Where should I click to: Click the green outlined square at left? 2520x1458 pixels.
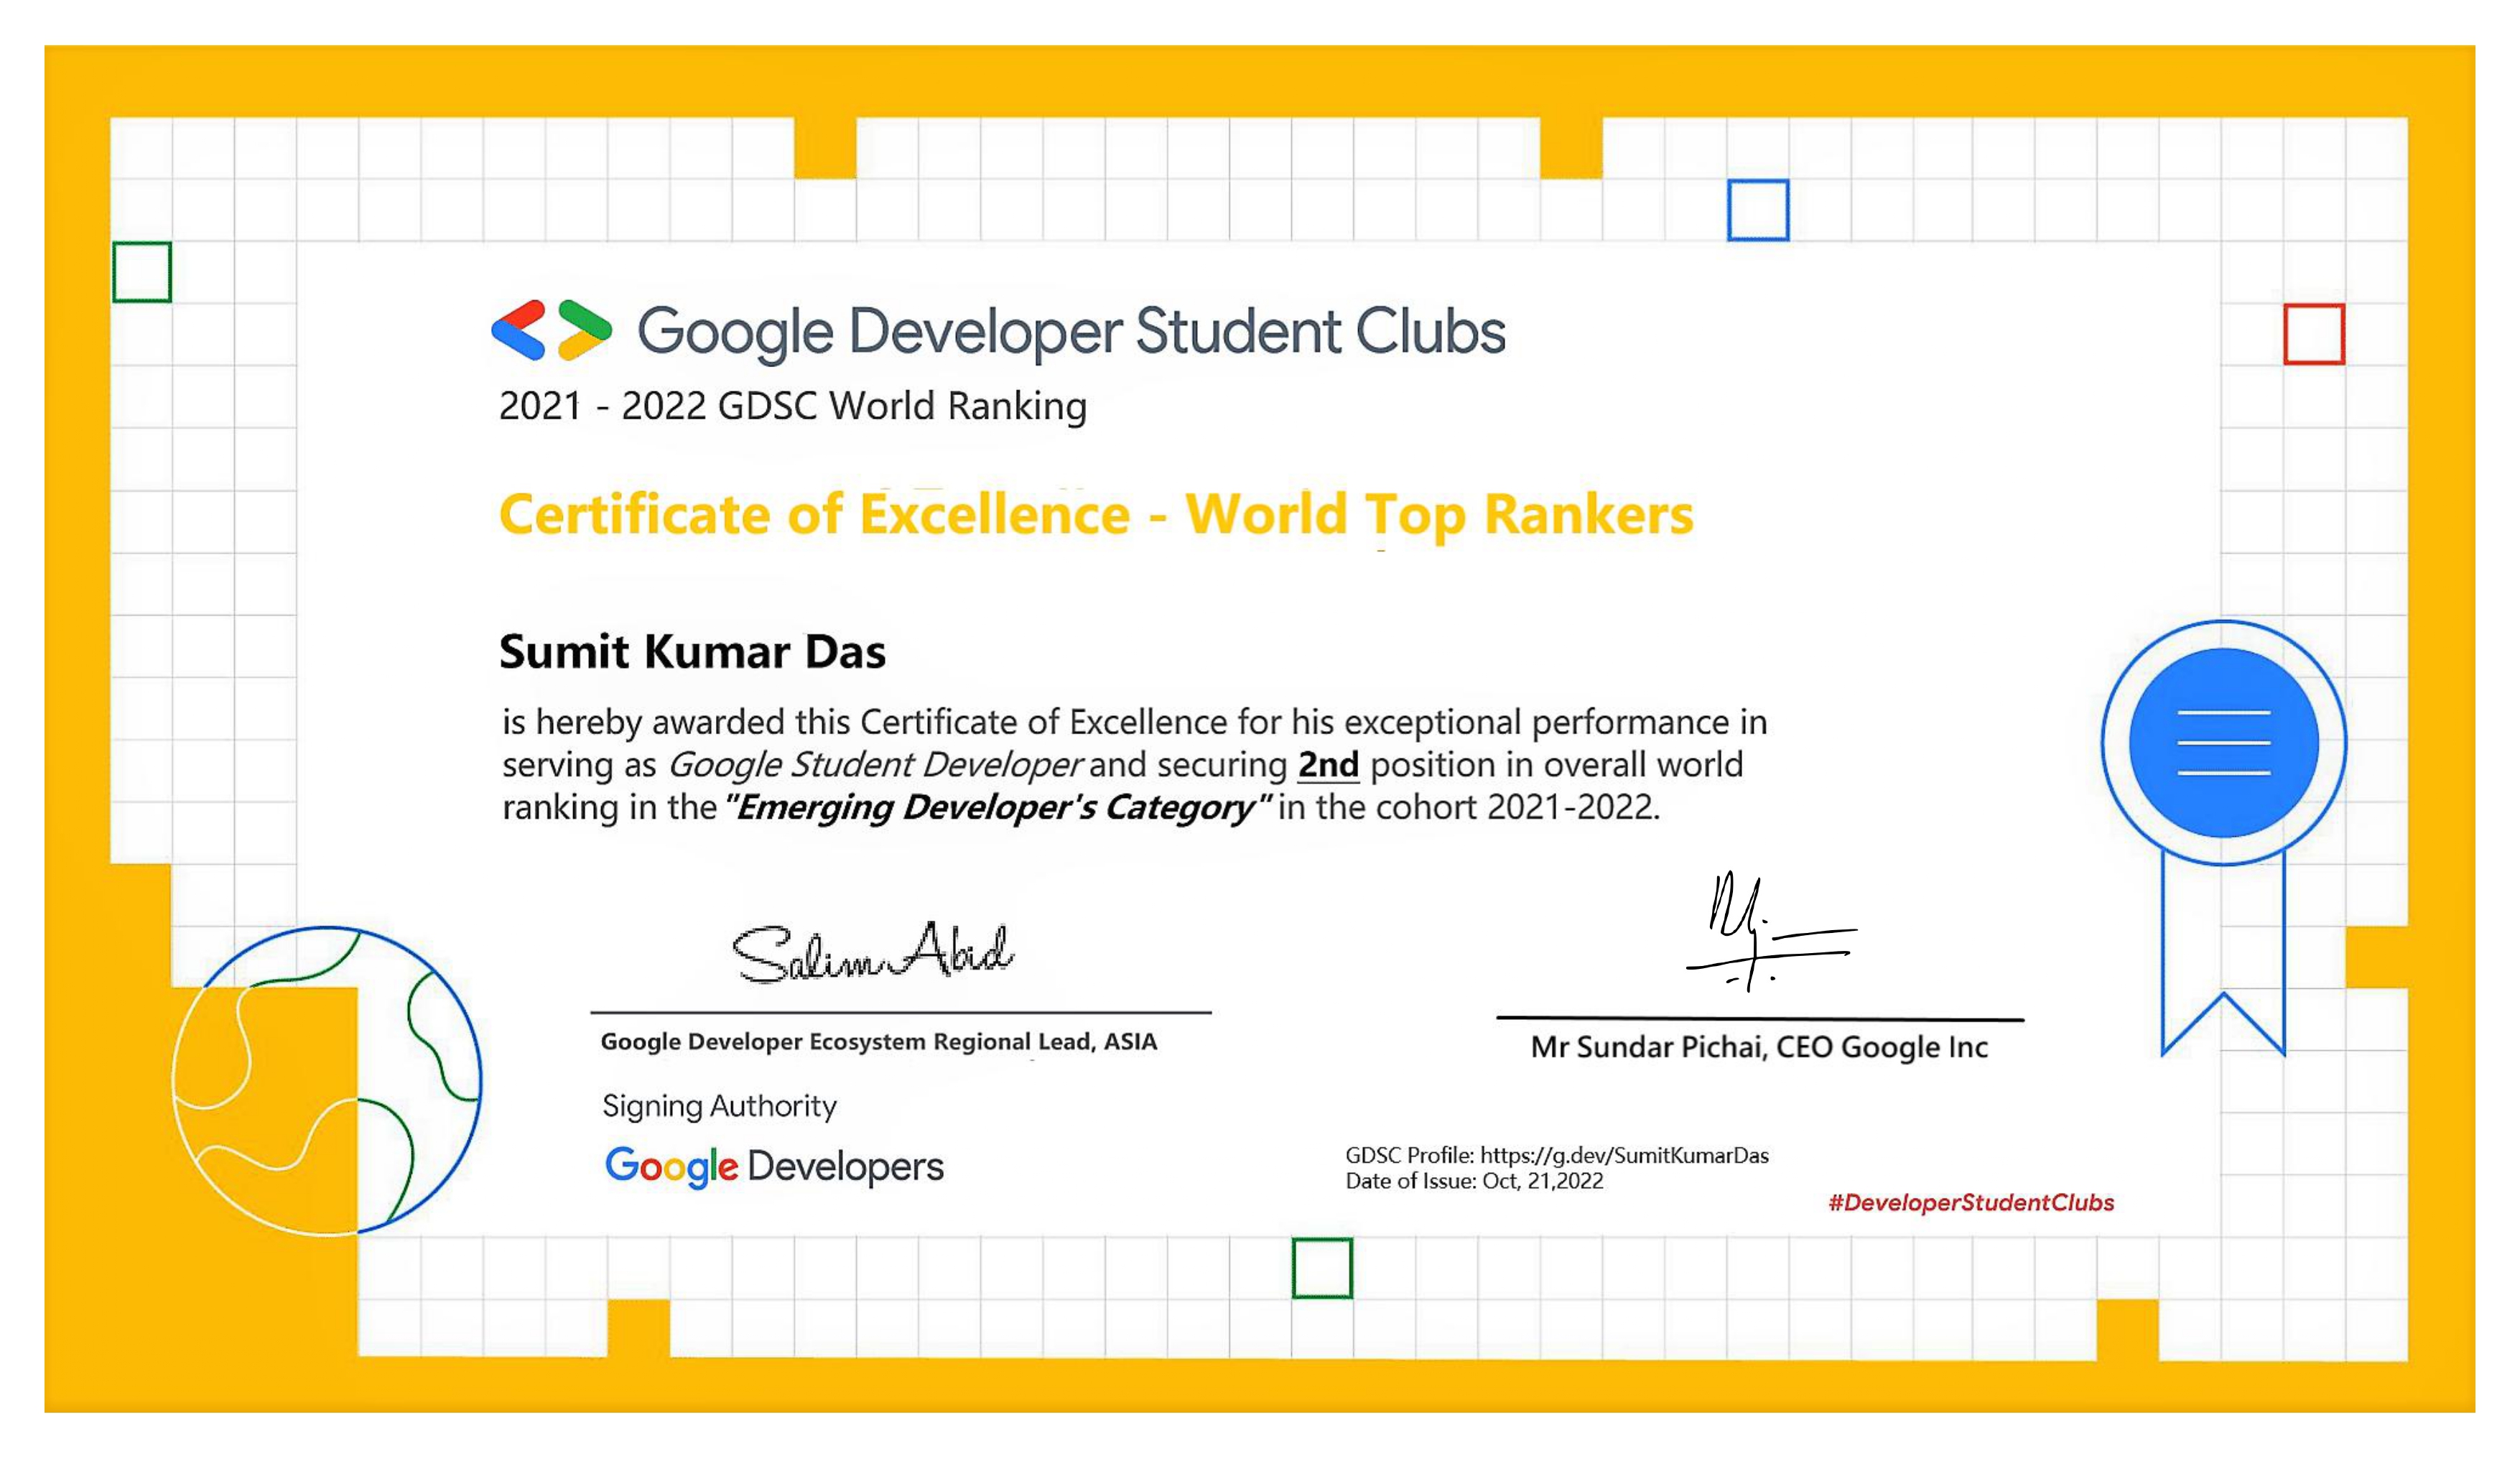(142, 271)
